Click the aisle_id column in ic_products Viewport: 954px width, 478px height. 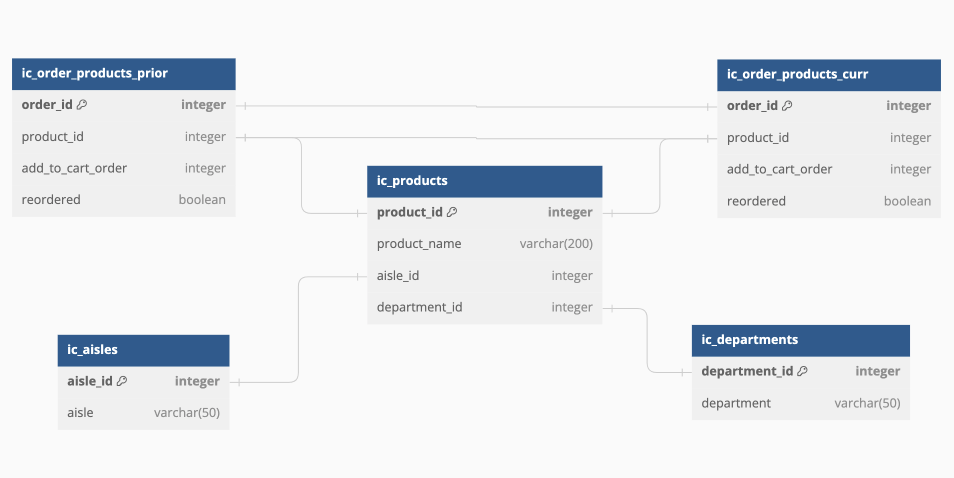point(484,276)
